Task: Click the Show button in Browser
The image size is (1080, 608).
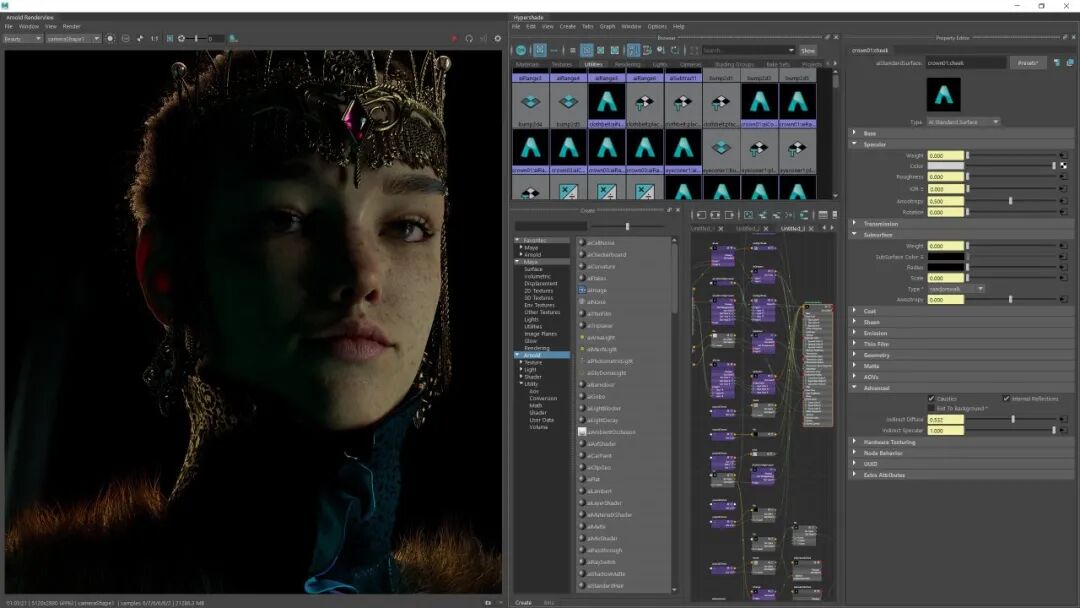Action: coord(808,50)
